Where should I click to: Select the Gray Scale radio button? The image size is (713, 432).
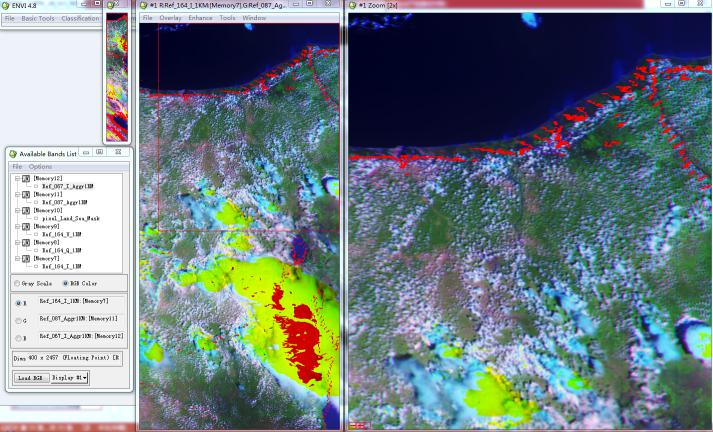pos(15,283)
